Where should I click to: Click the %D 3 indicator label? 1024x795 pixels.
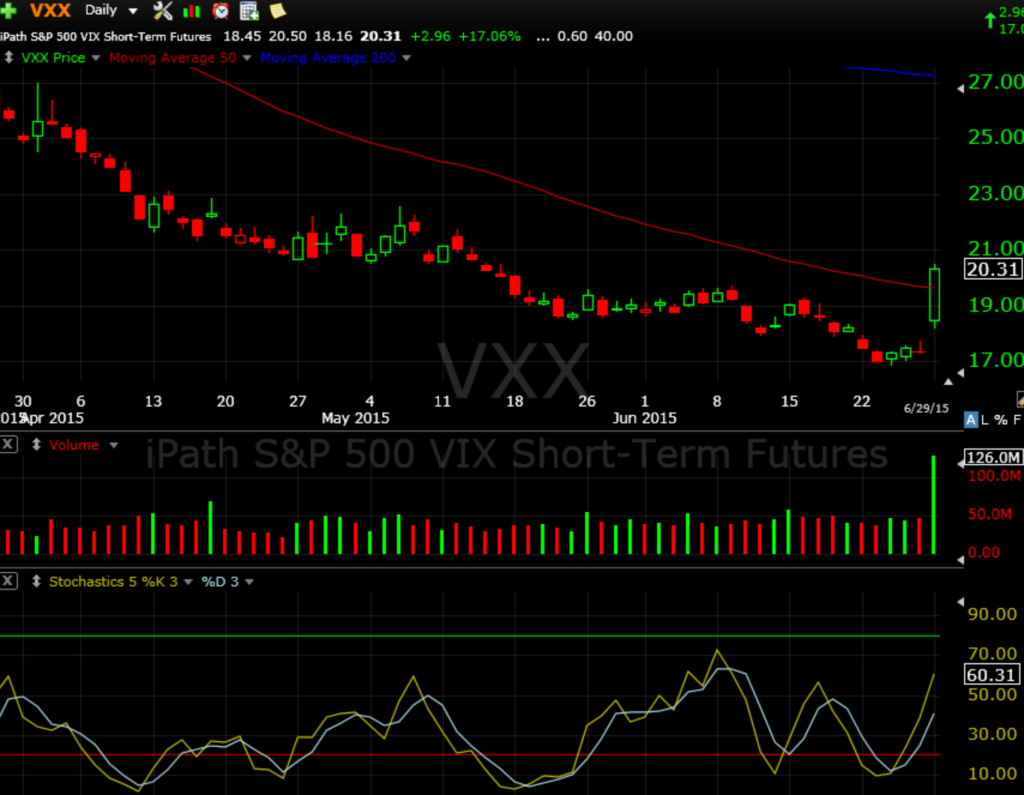220,581
